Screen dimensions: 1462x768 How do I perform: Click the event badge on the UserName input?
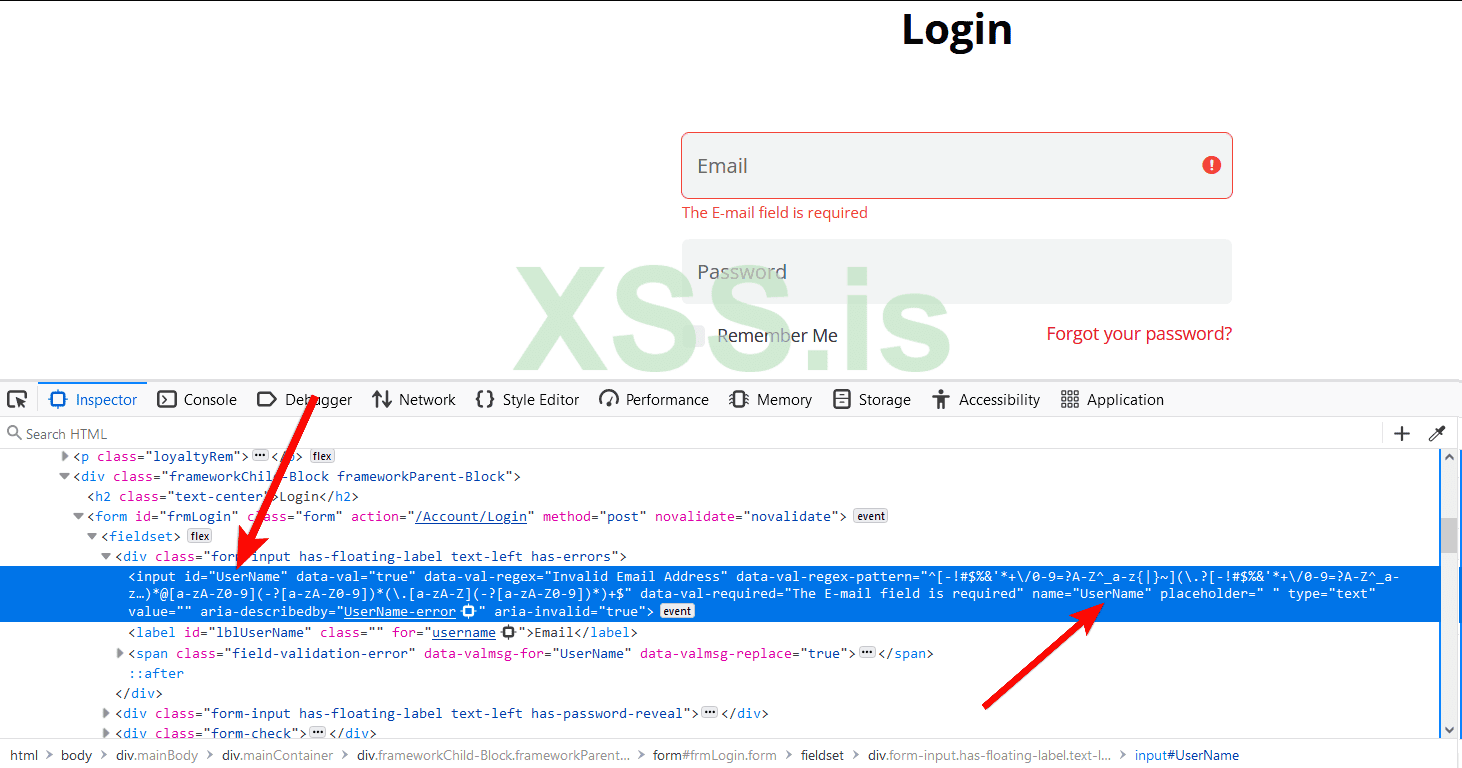[x=677, y=611]
